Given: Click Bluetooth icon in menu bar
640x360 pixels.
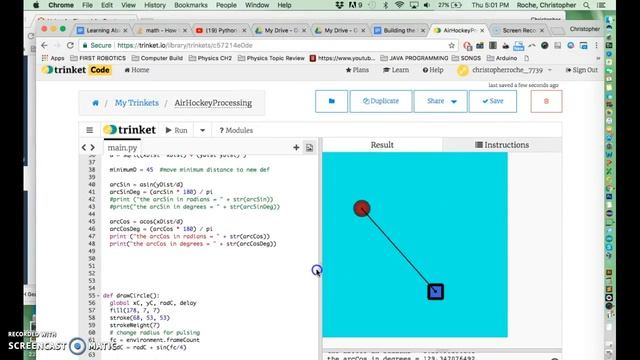Looking at the screenshot, I should coord(386,5).
